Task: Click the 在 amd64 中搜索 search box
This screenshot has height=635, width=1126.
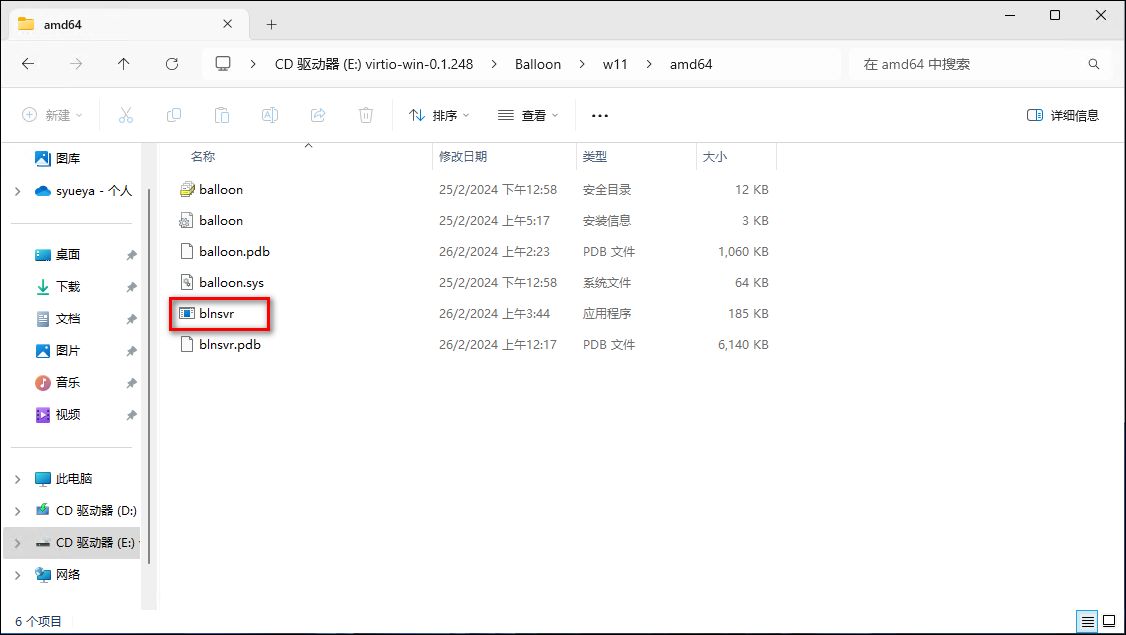Action: 970,64
